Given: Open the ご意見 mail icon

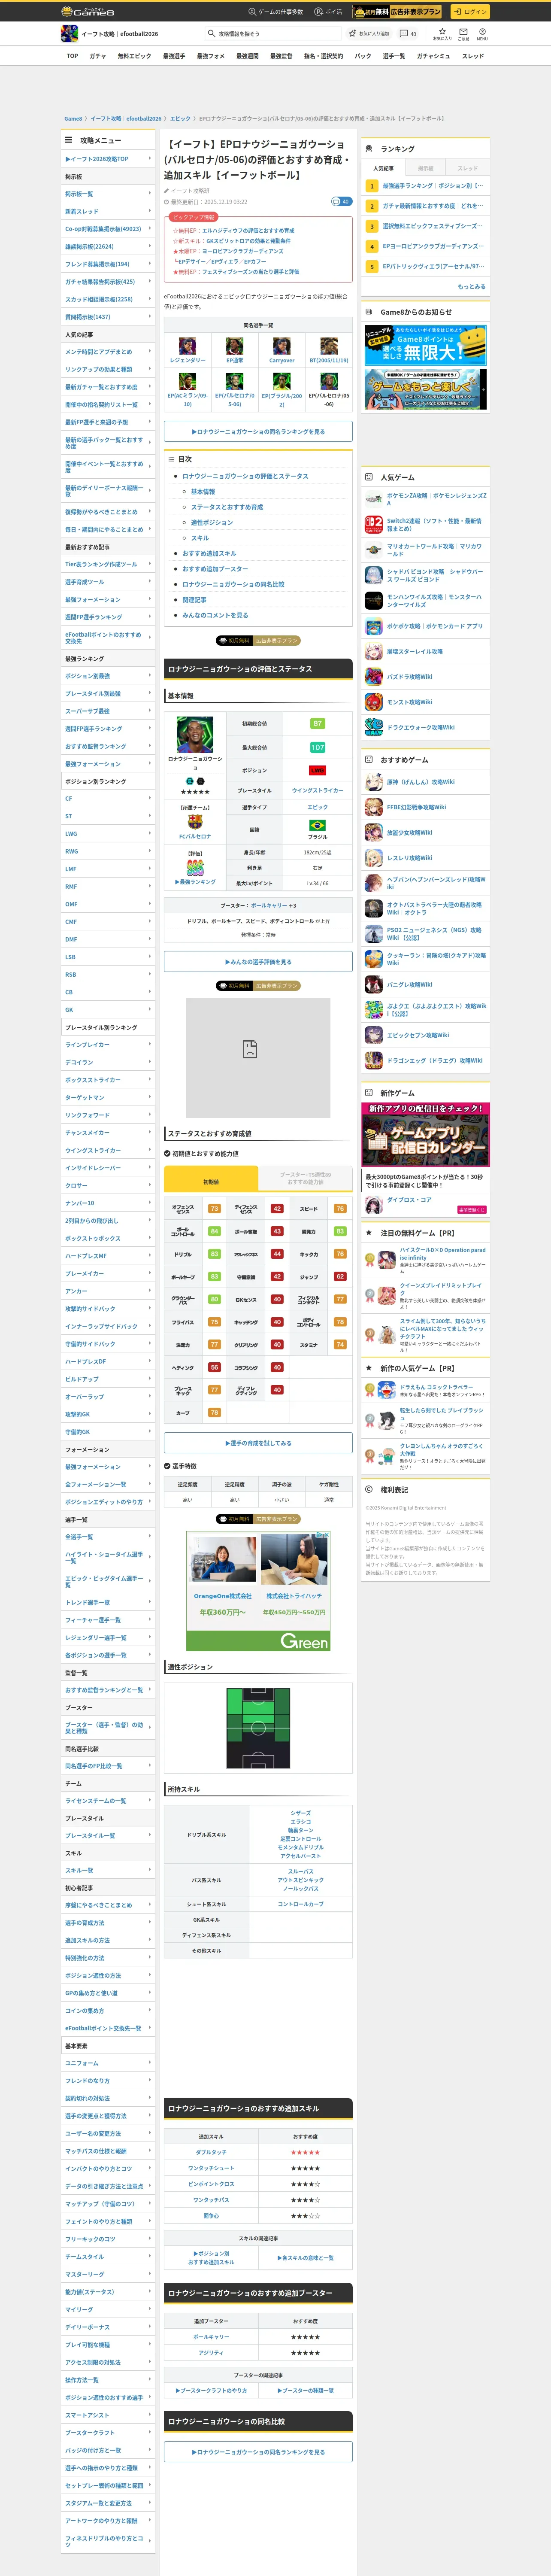Looking at the screenshot, I should 463,34.
